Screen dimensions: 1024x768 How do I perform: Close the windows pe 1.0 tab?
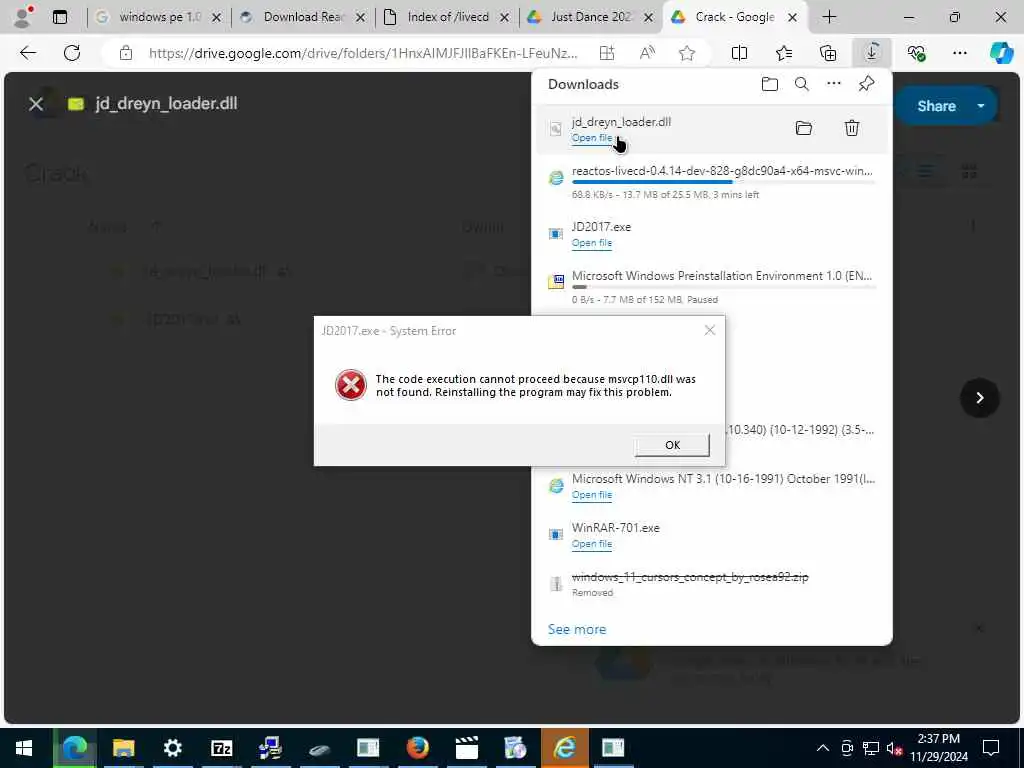point(217,18)
